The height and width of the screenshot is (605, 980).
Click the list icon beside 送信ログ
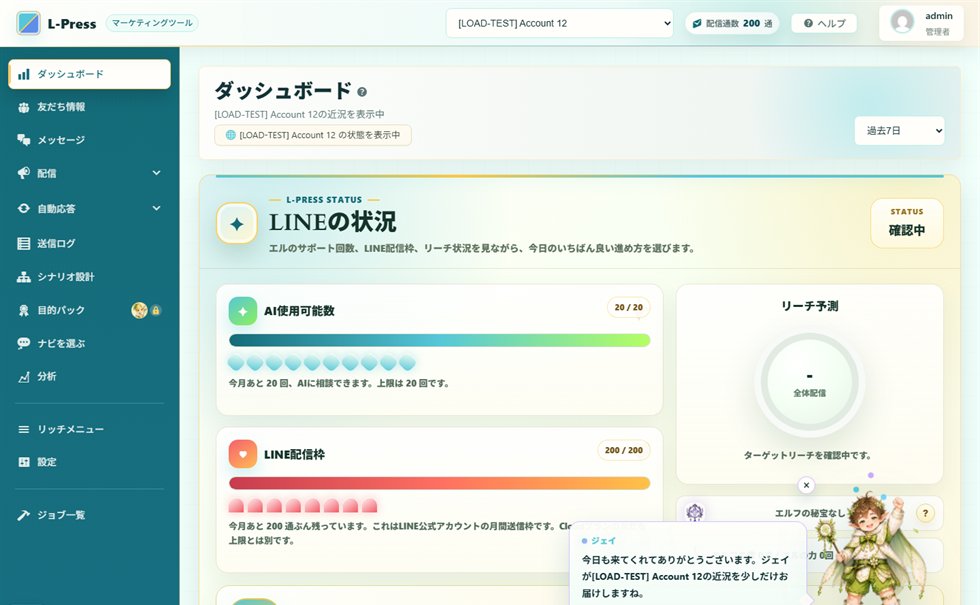click(x=24, y=243)
